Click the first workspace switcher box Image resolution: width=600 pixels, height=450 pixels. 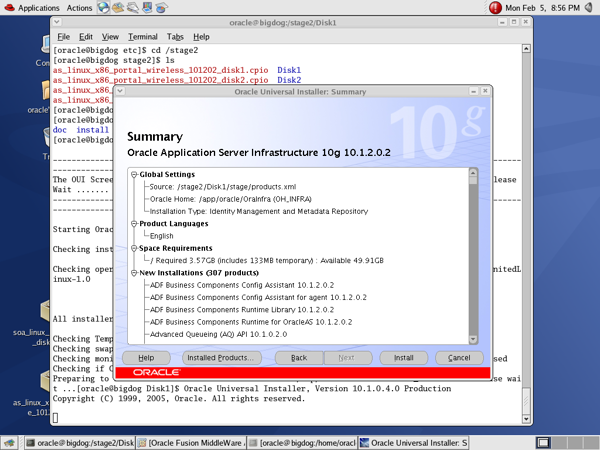(x=543, y=443)
